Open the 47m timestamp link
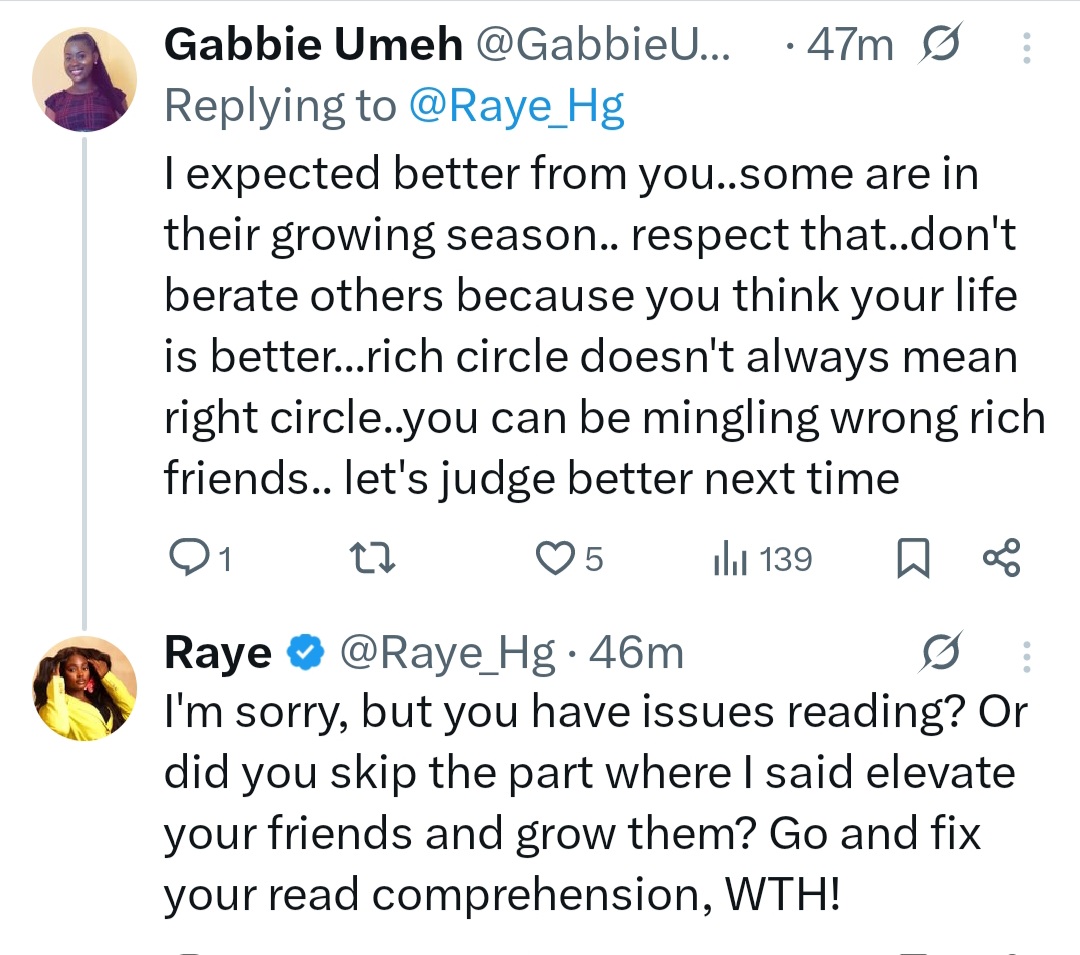 849,45
